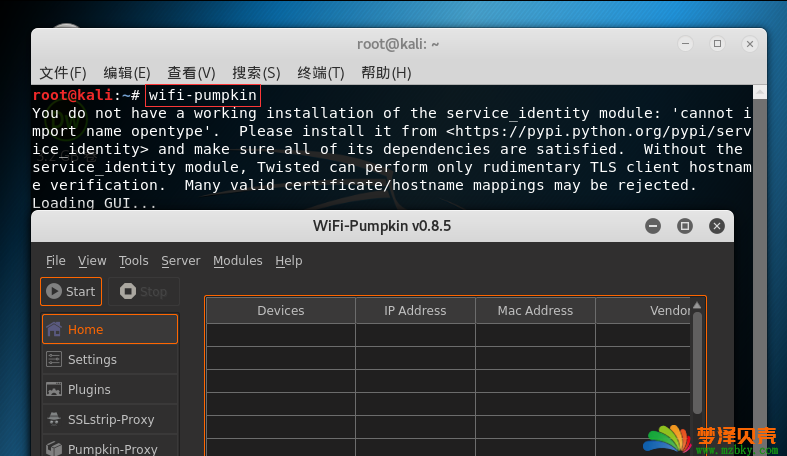Click the Vendor column header
This screenshot has height=456, width=787.
tap(643, 311)
